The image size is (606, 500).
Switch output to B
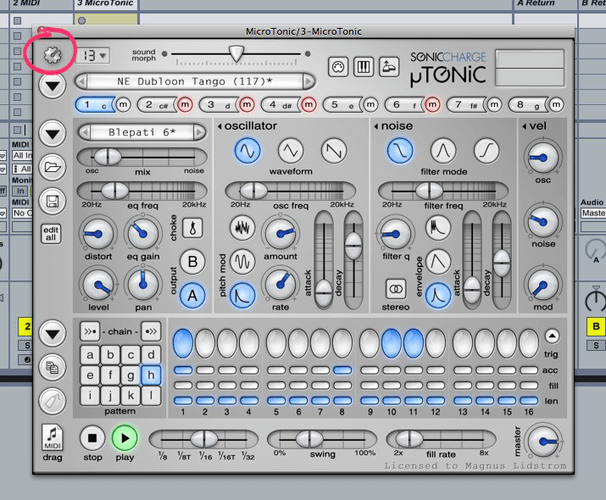click(x=192, y=262)
